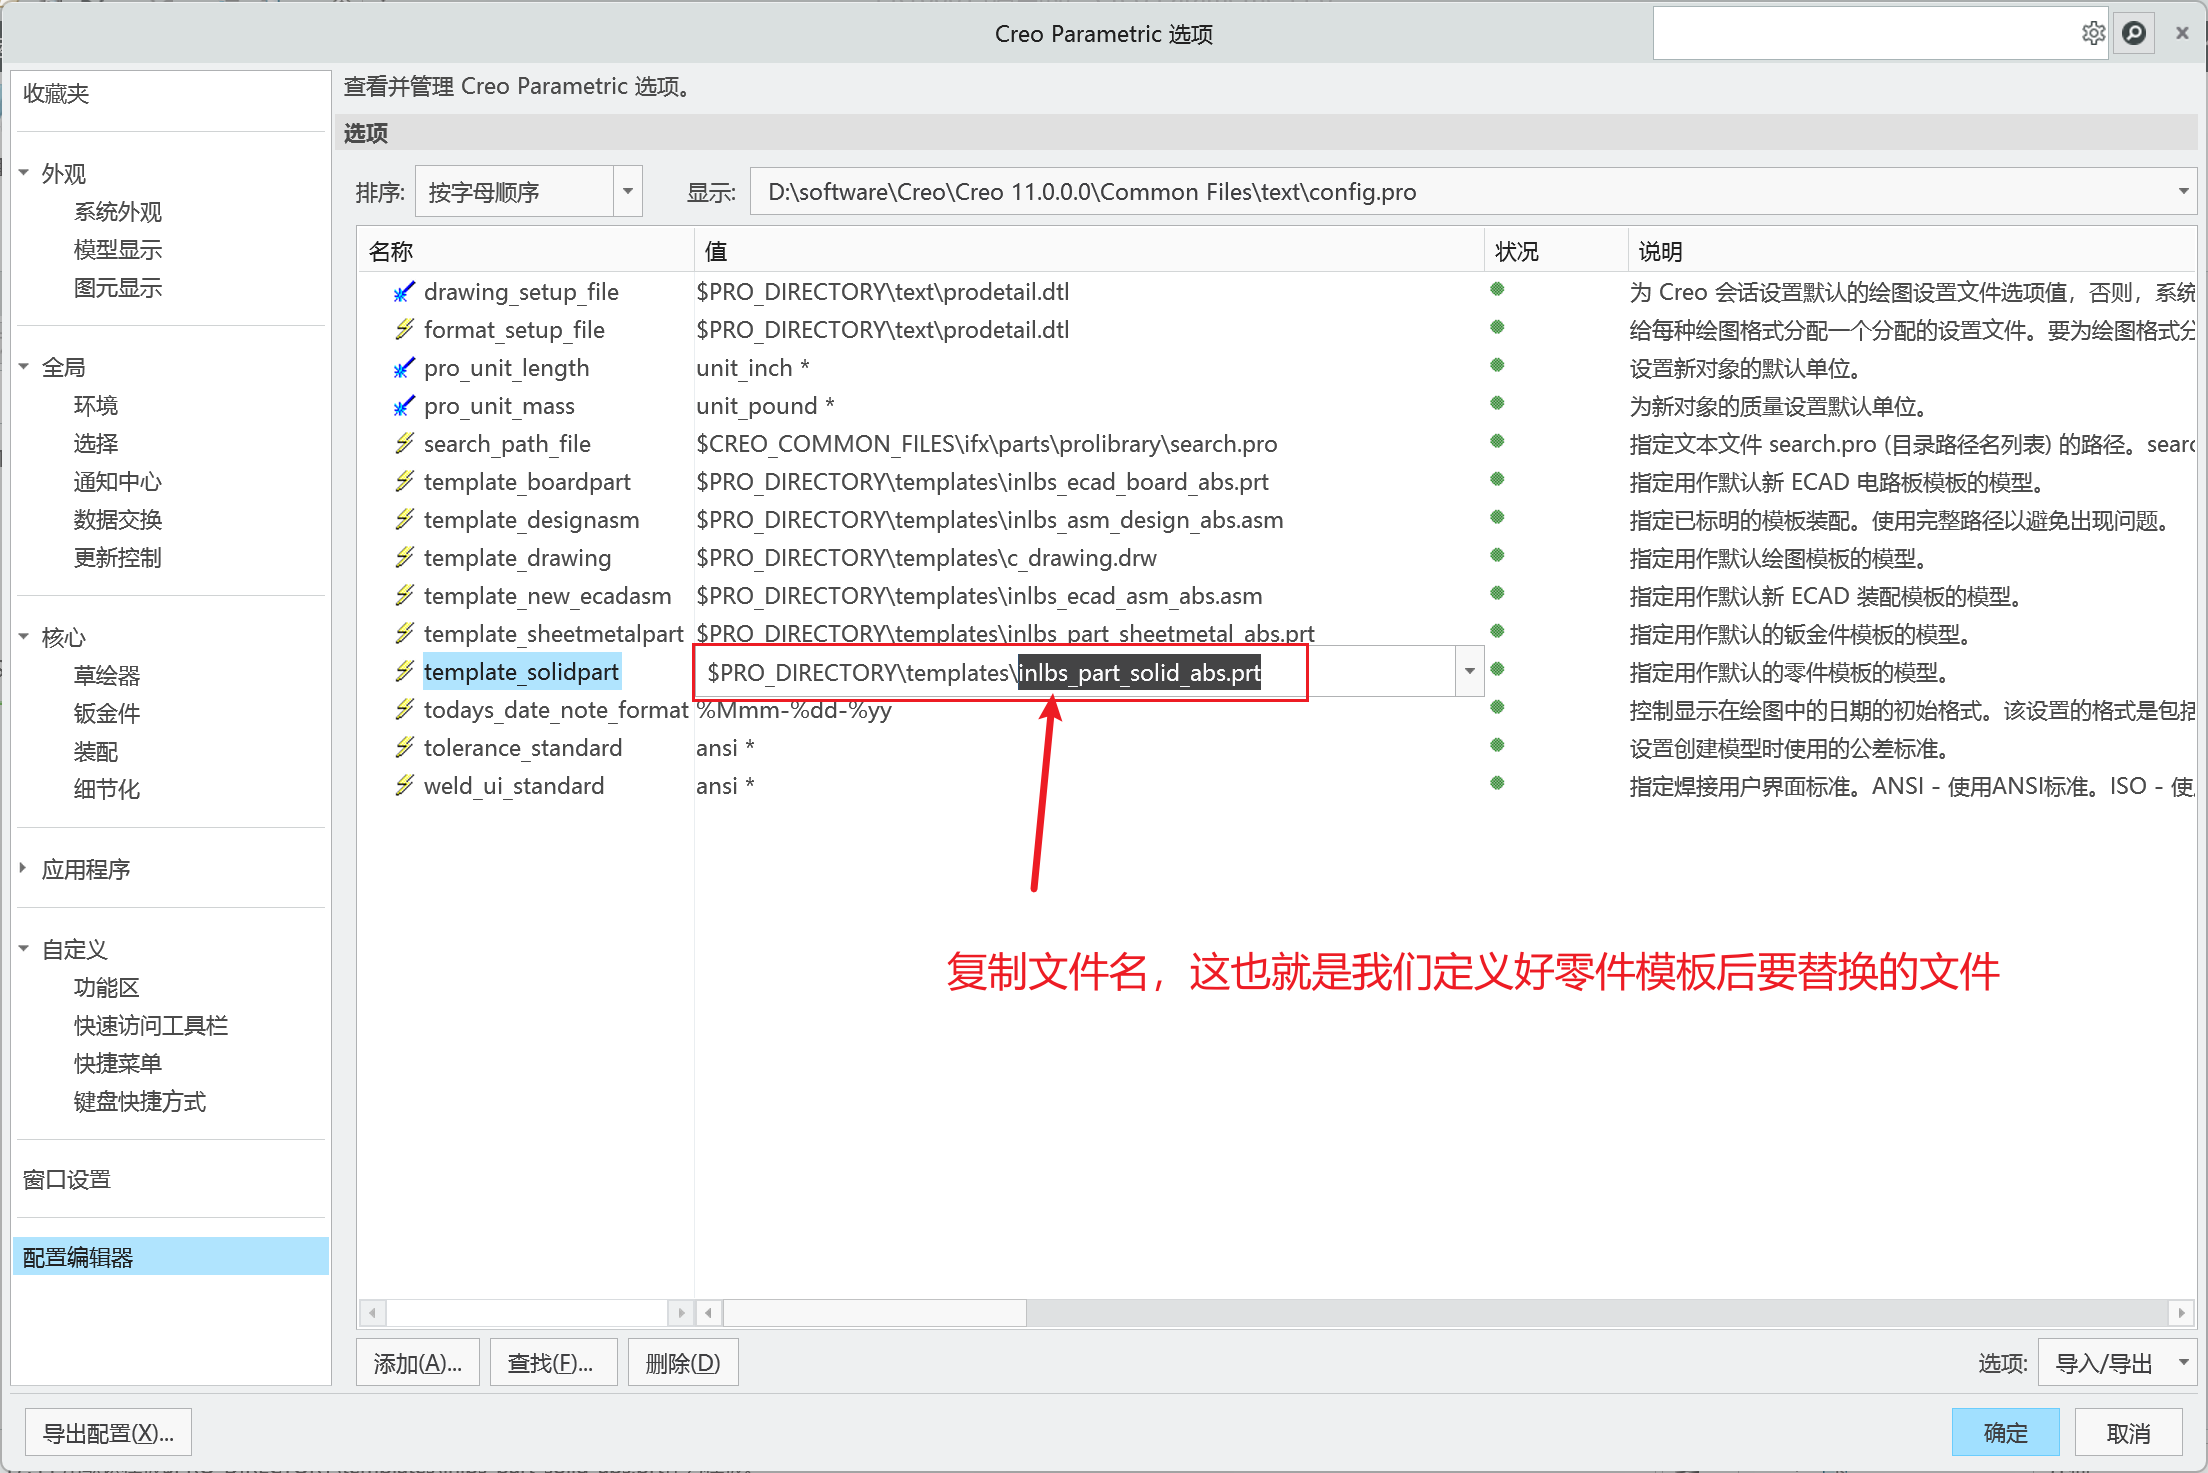
Task: Click the lightning icon beside template_boardpart
Action: (x=404, y=482)
